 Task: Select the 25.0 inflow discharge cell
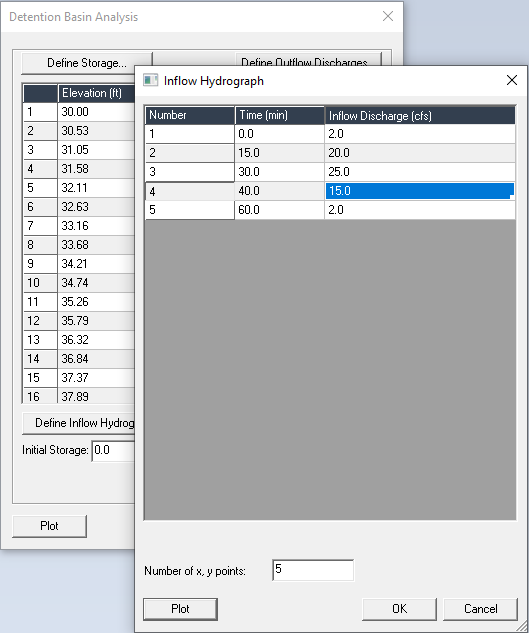click(420, 172)
